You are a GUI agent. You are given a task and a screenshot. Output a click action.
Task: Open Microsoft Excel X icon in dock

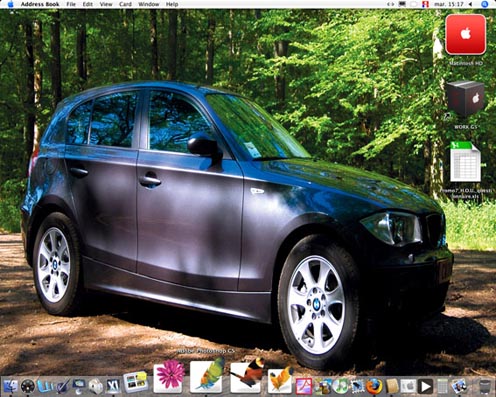(x=113, y=386)
